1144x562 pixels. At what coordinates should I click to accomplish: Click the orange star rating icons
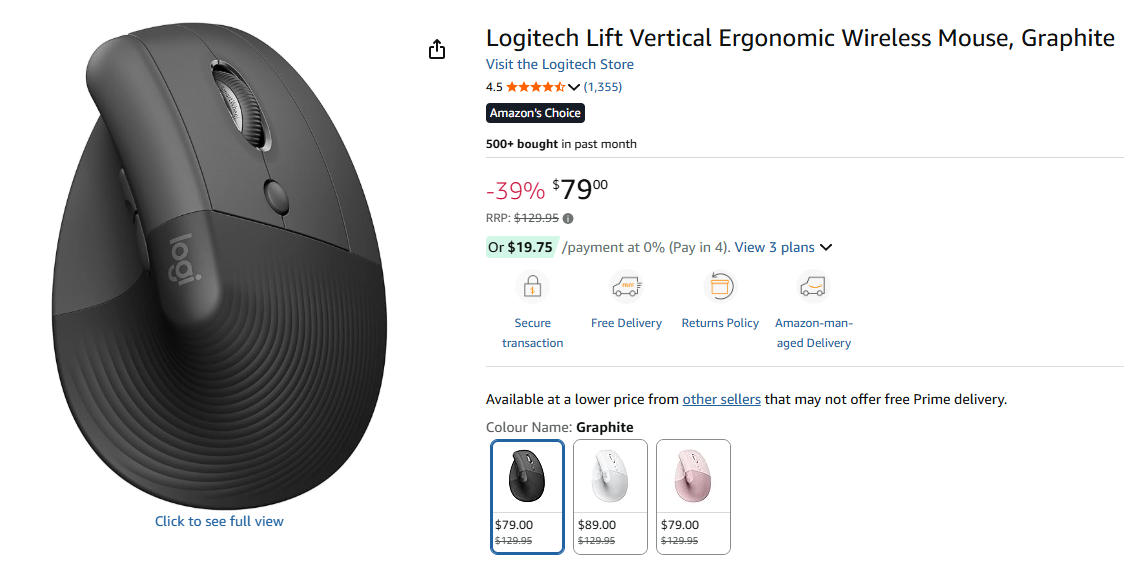click(535, 87)
